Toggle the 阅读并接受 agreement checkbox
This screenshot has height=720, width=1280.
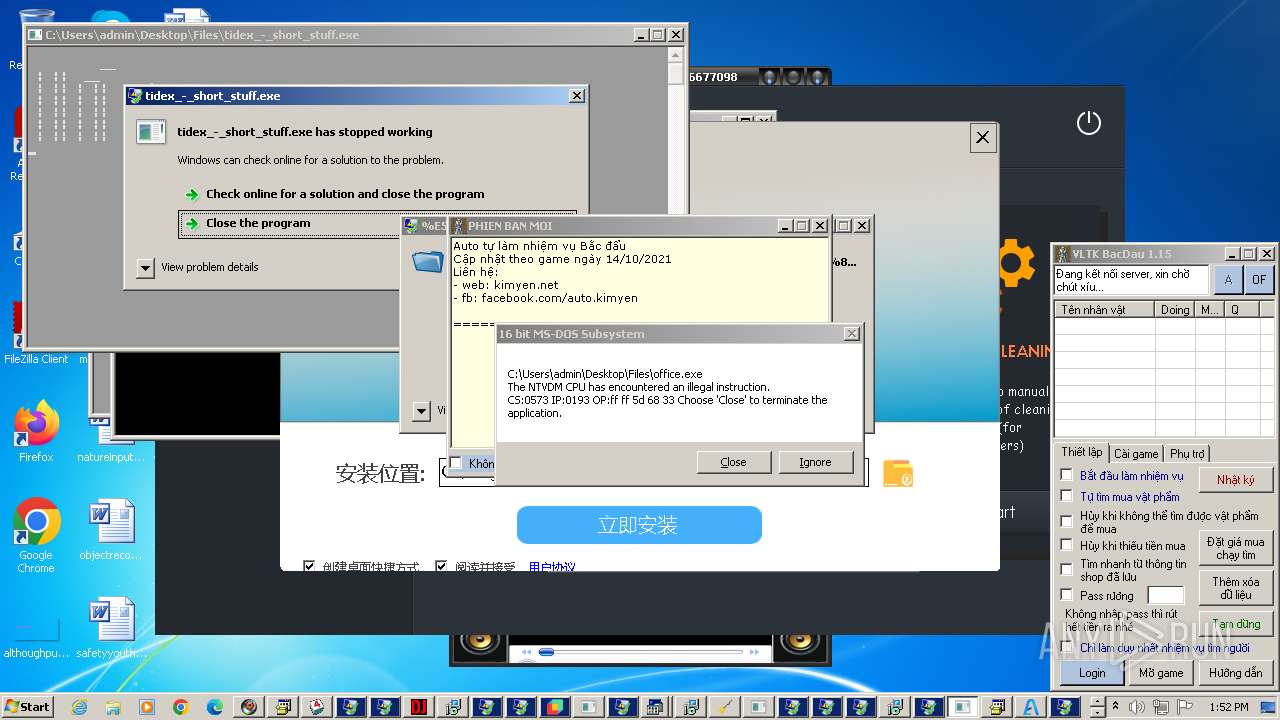coord(441,567)
